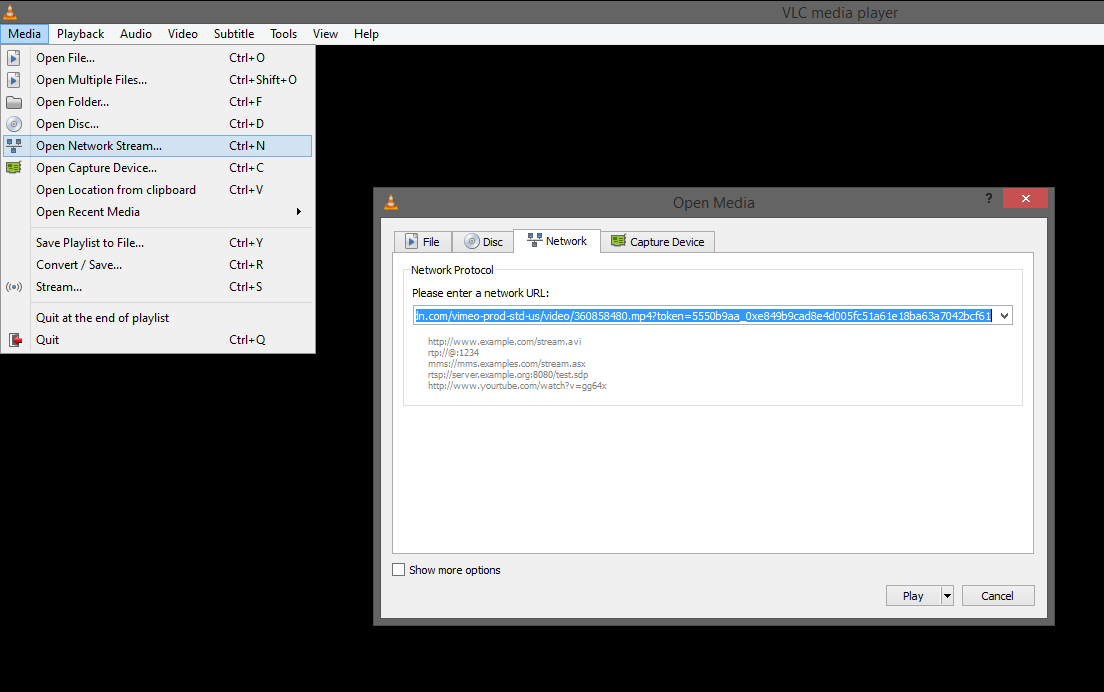Open the Play button dropdown arrow
The height and width of the screenshot is (692, 1104).
947,596
